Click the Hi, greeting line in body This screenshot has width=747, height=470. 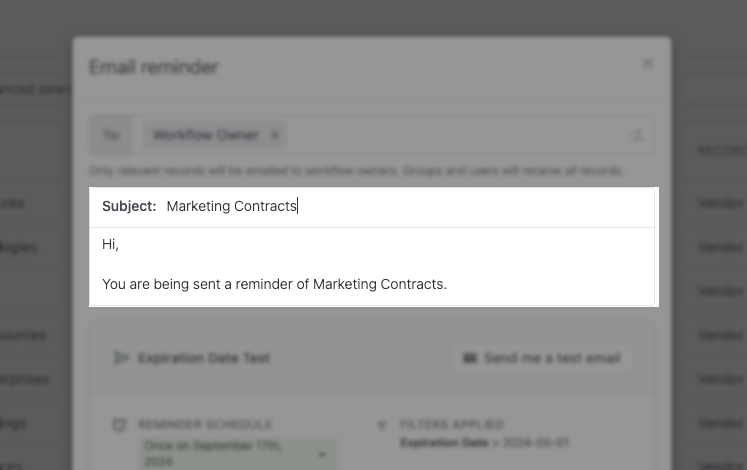[x=111, y=244]
